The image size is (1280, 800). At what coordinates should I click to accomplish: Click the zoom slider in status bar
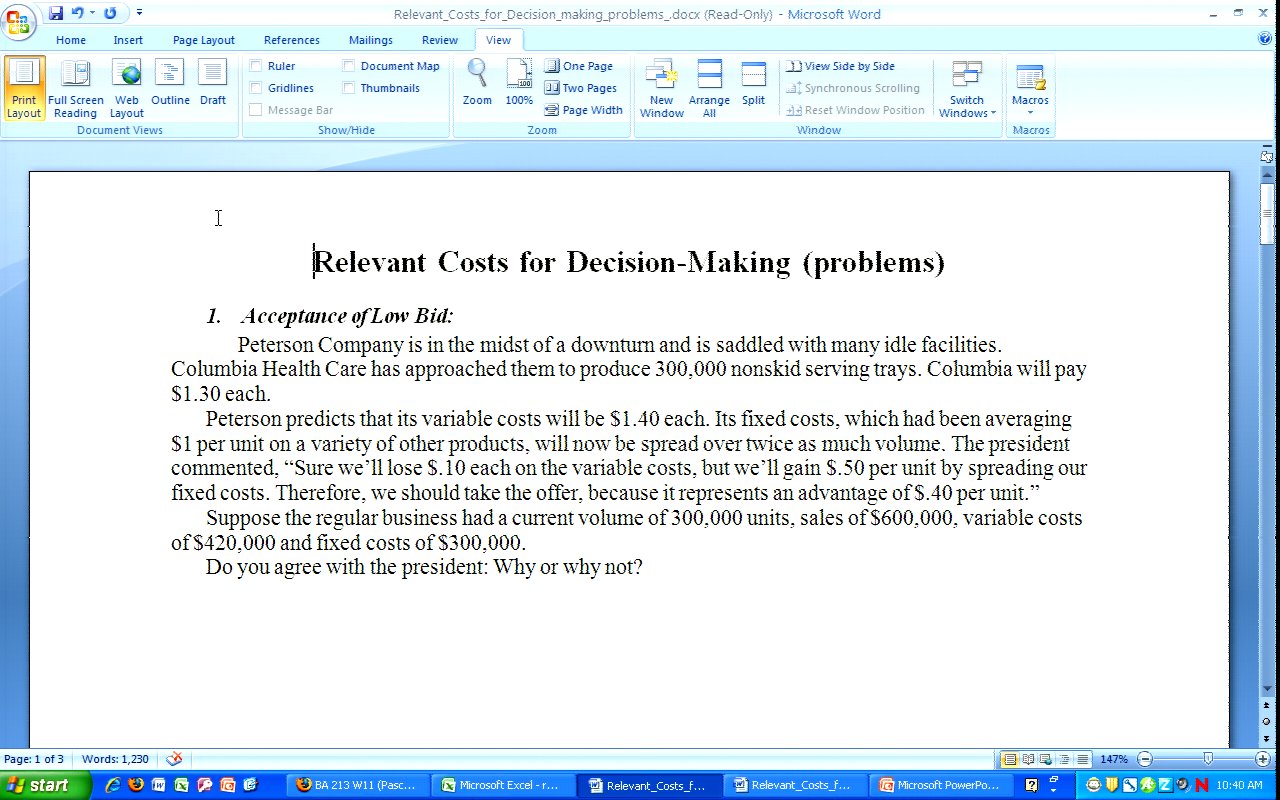coord(1207,759)
